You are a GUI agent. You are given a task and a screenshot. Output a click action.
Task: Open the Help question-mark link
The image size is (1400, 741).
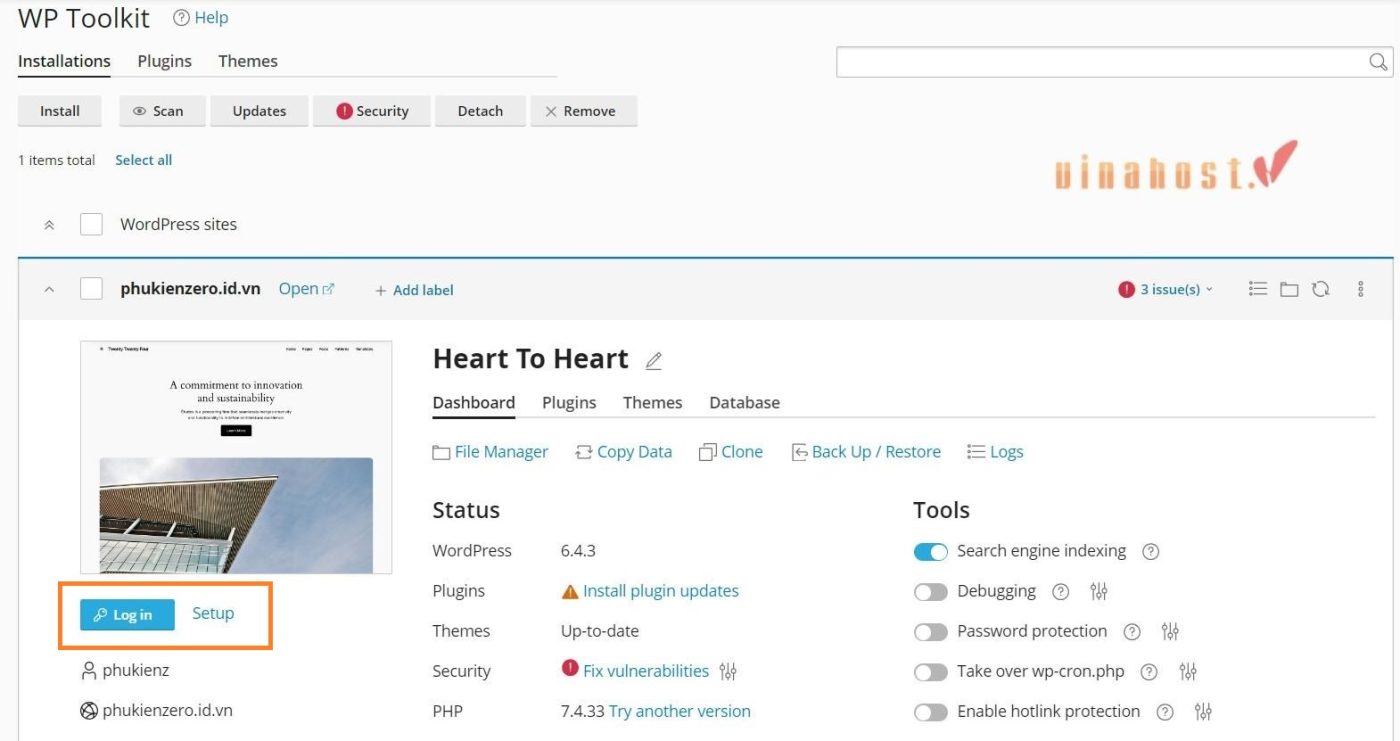[x=200, y=18]
